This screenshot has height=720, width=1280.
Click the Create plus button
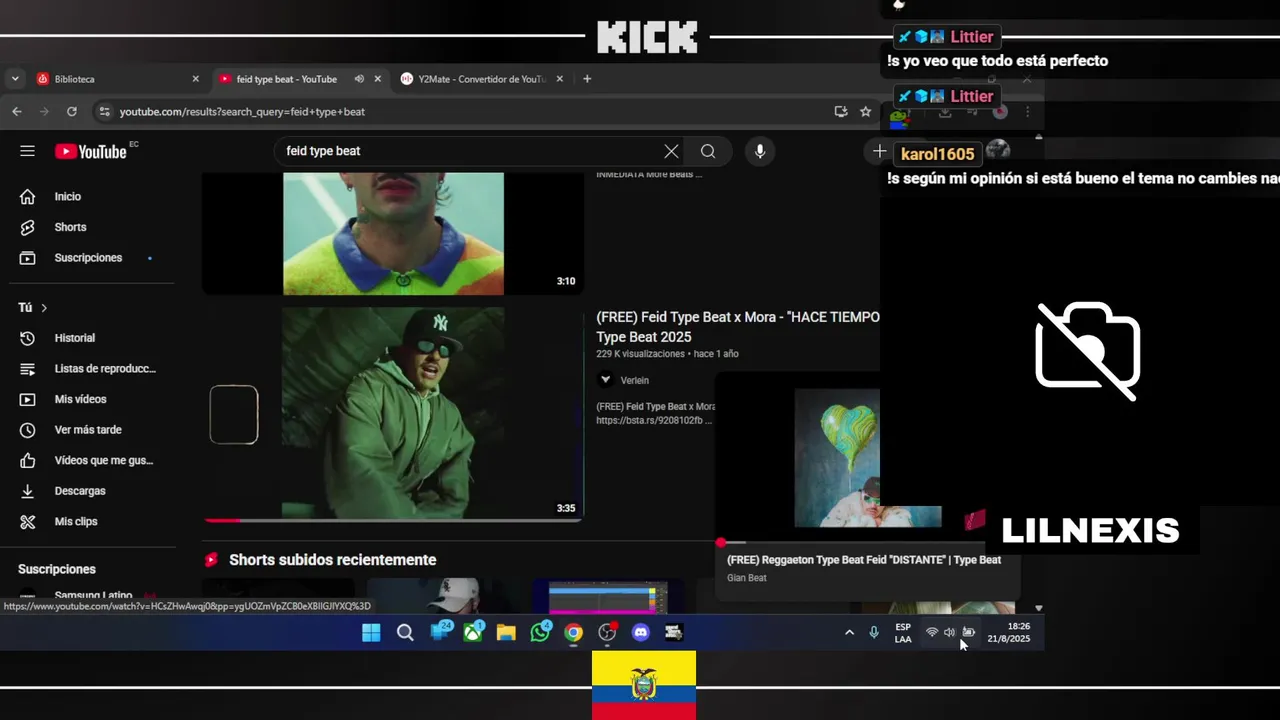pyautogui.click(x=879, y=151)
